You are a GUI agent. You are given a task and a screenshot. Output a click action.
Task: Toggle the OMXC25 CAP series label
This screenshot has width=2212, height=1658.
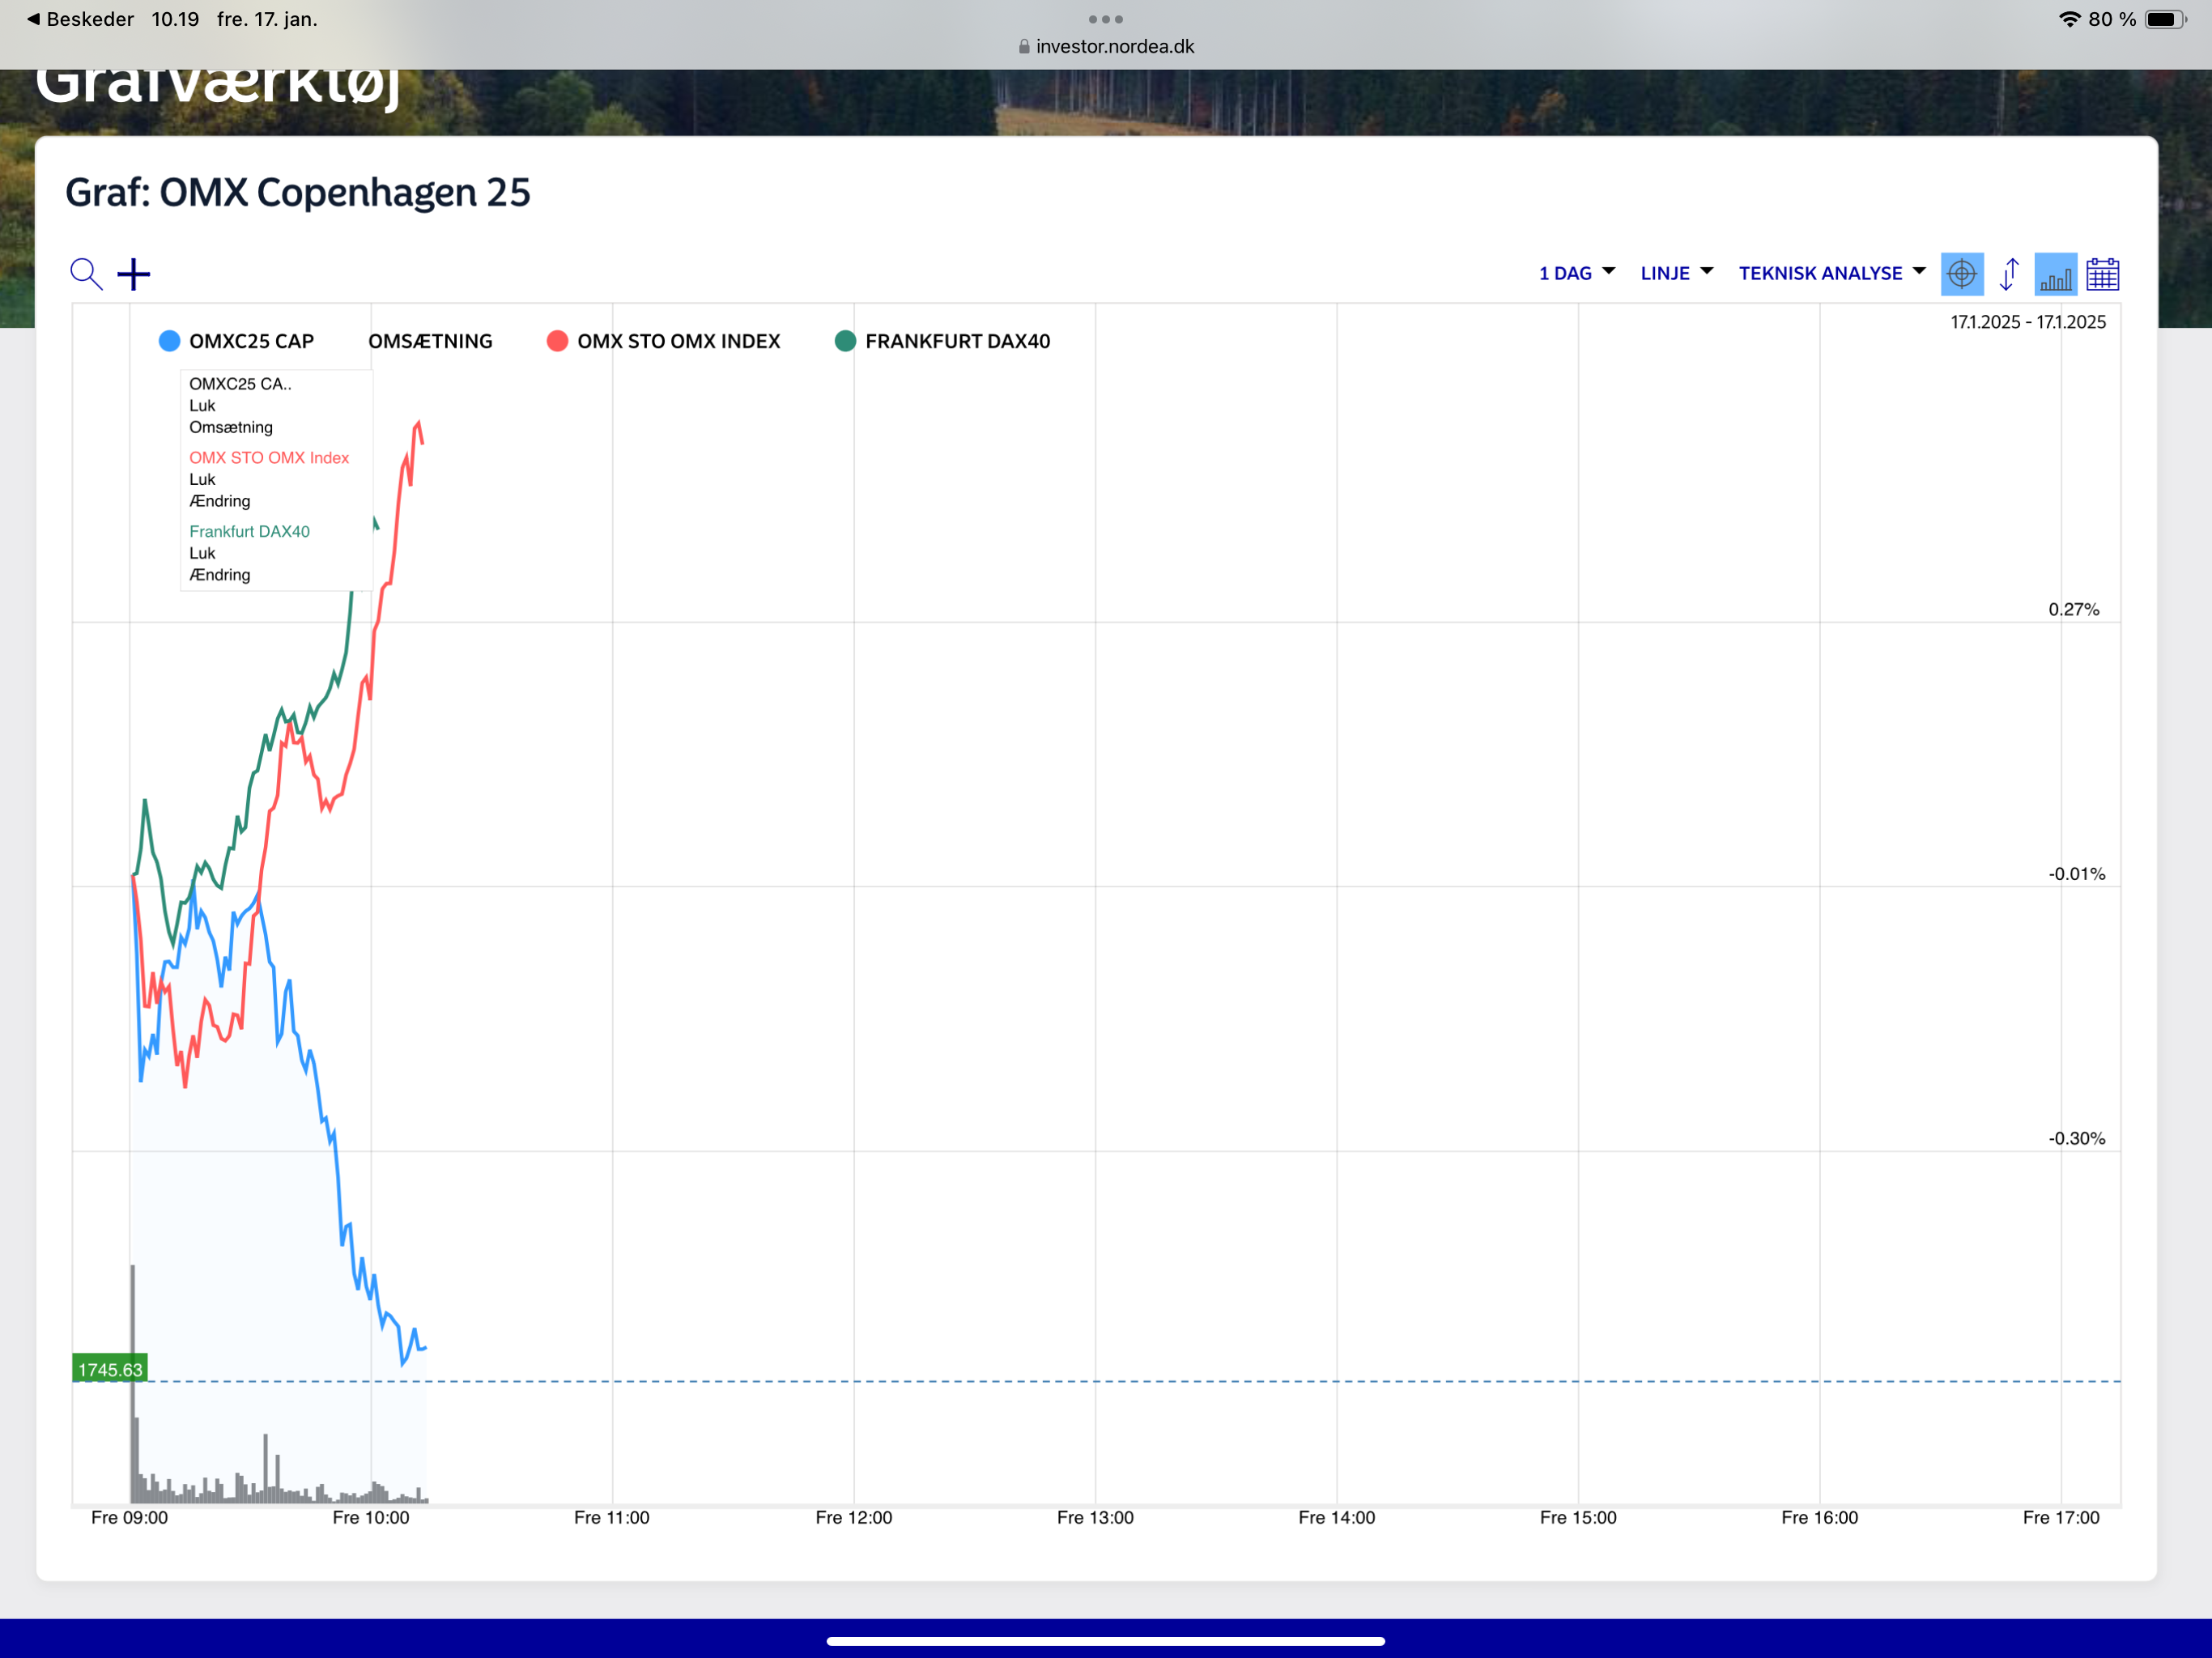pos(251,341)
